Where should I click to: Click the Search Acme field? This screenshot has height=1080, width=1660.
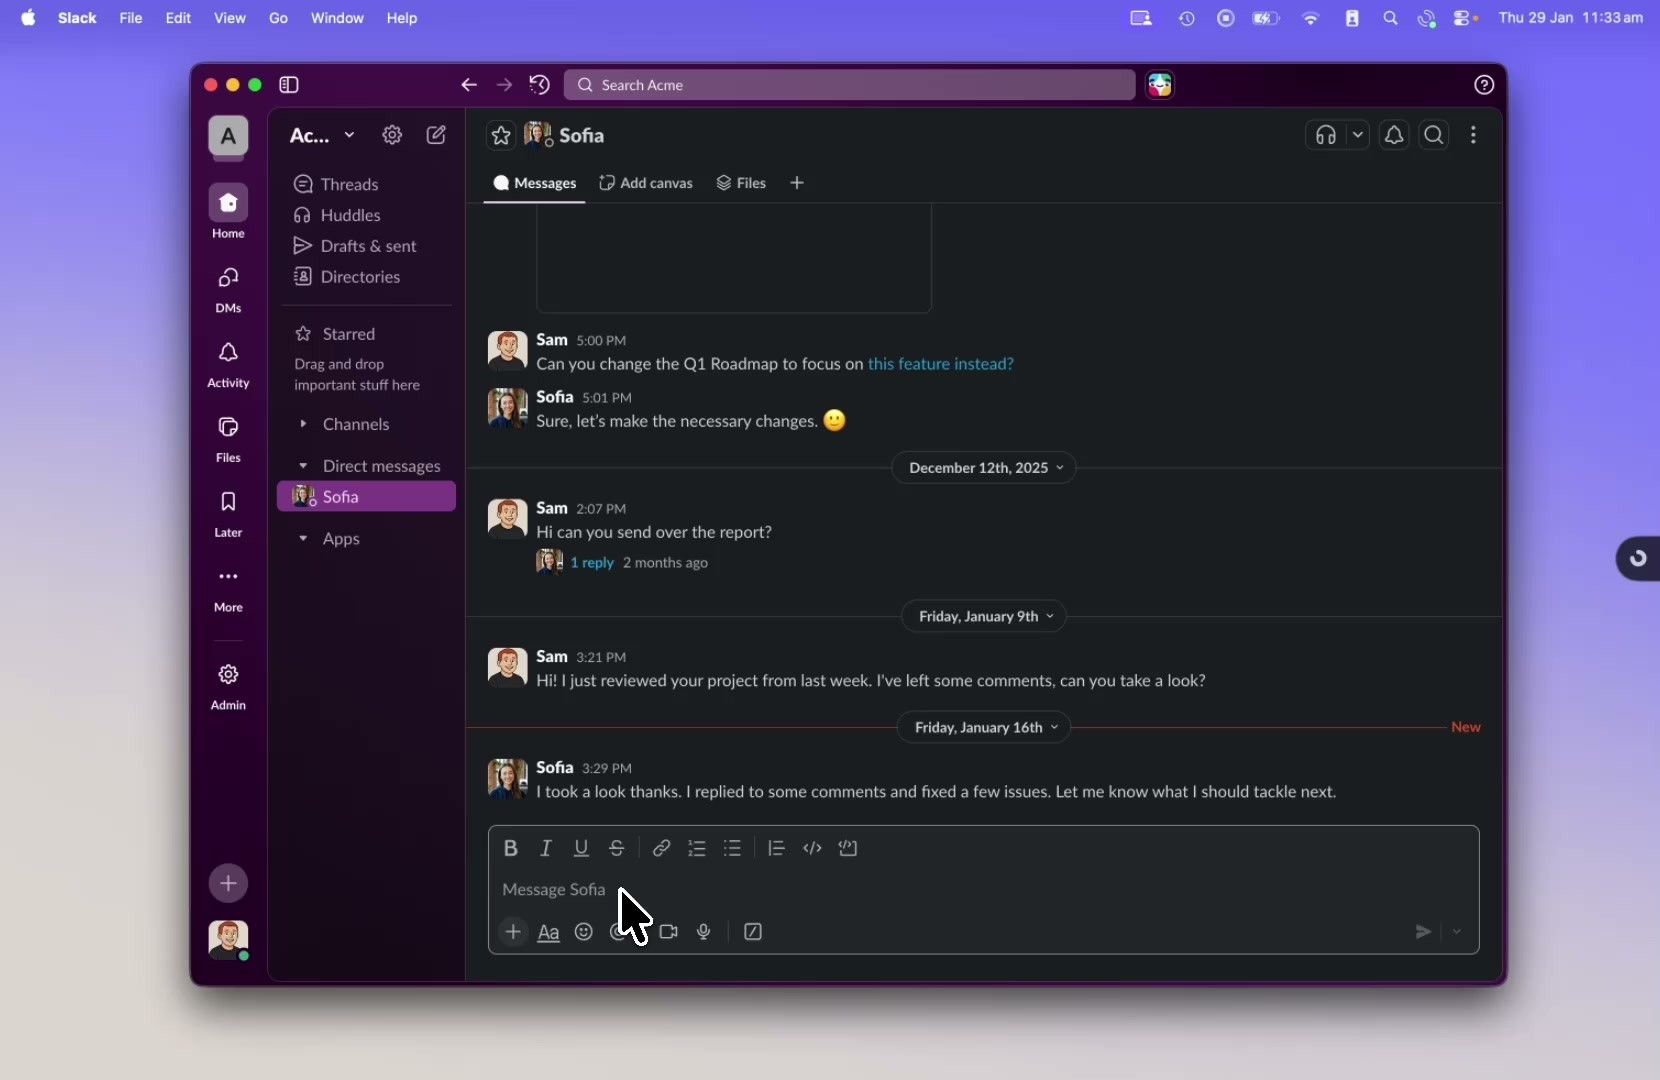850,85
